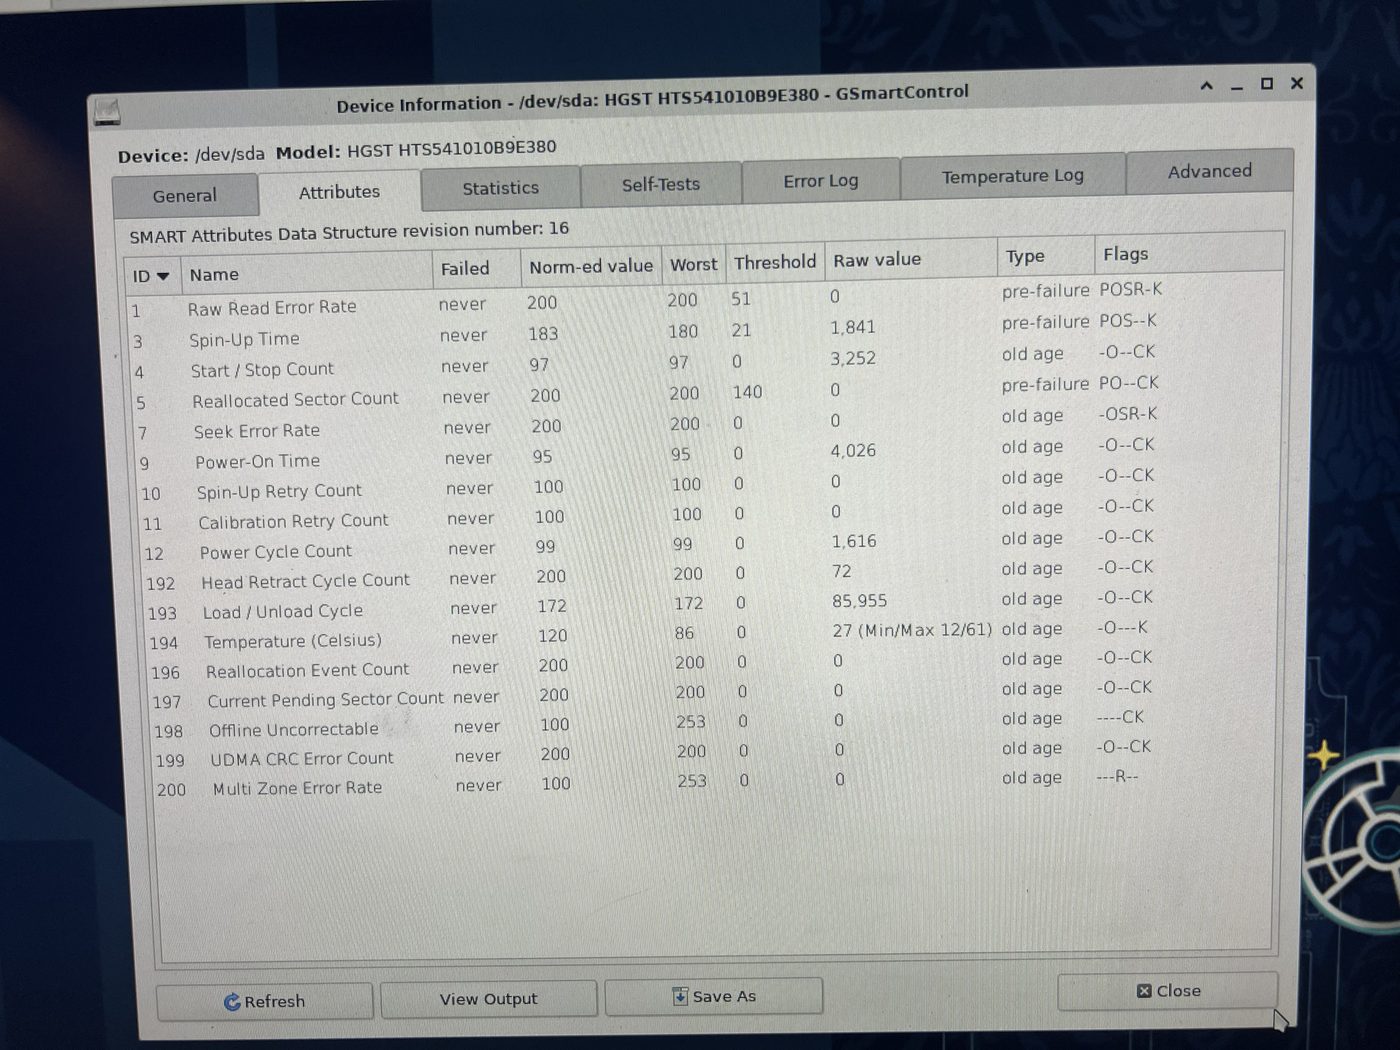Click the Flags column header
The width and height of the screenshot is (1400, 1050).
(x=1188, y=253)
